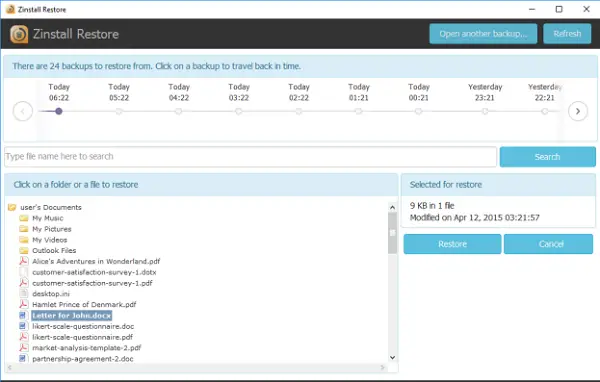Image resolution: width=600 pixels, height=382 pixels.
Task: Click Word icon of partnership-agreement-2.doc
Action: pyautogui.click(x=23, y=359)
